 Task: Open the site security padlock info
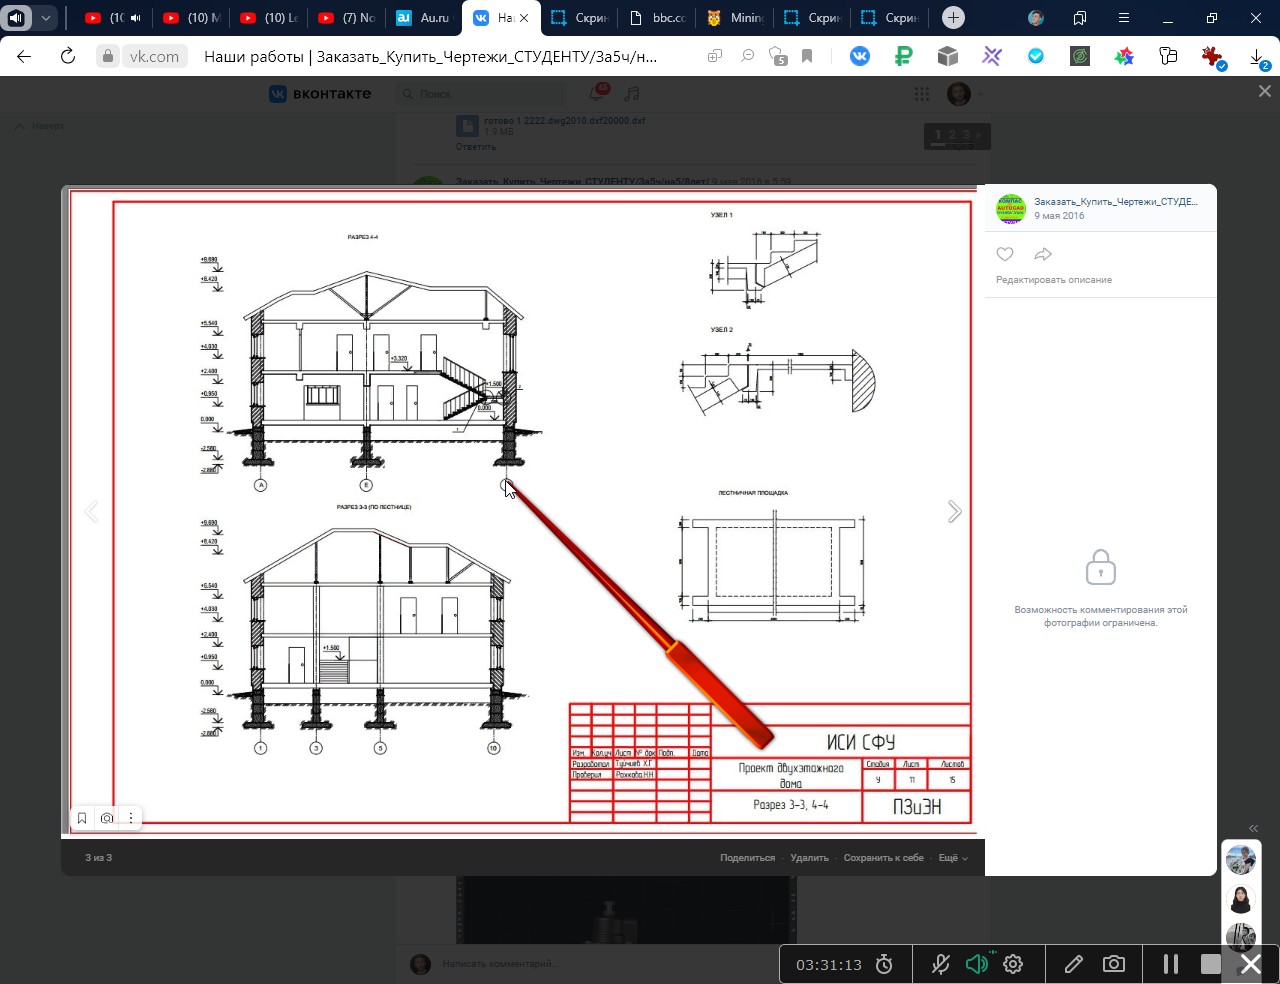(x=108, y=57)
